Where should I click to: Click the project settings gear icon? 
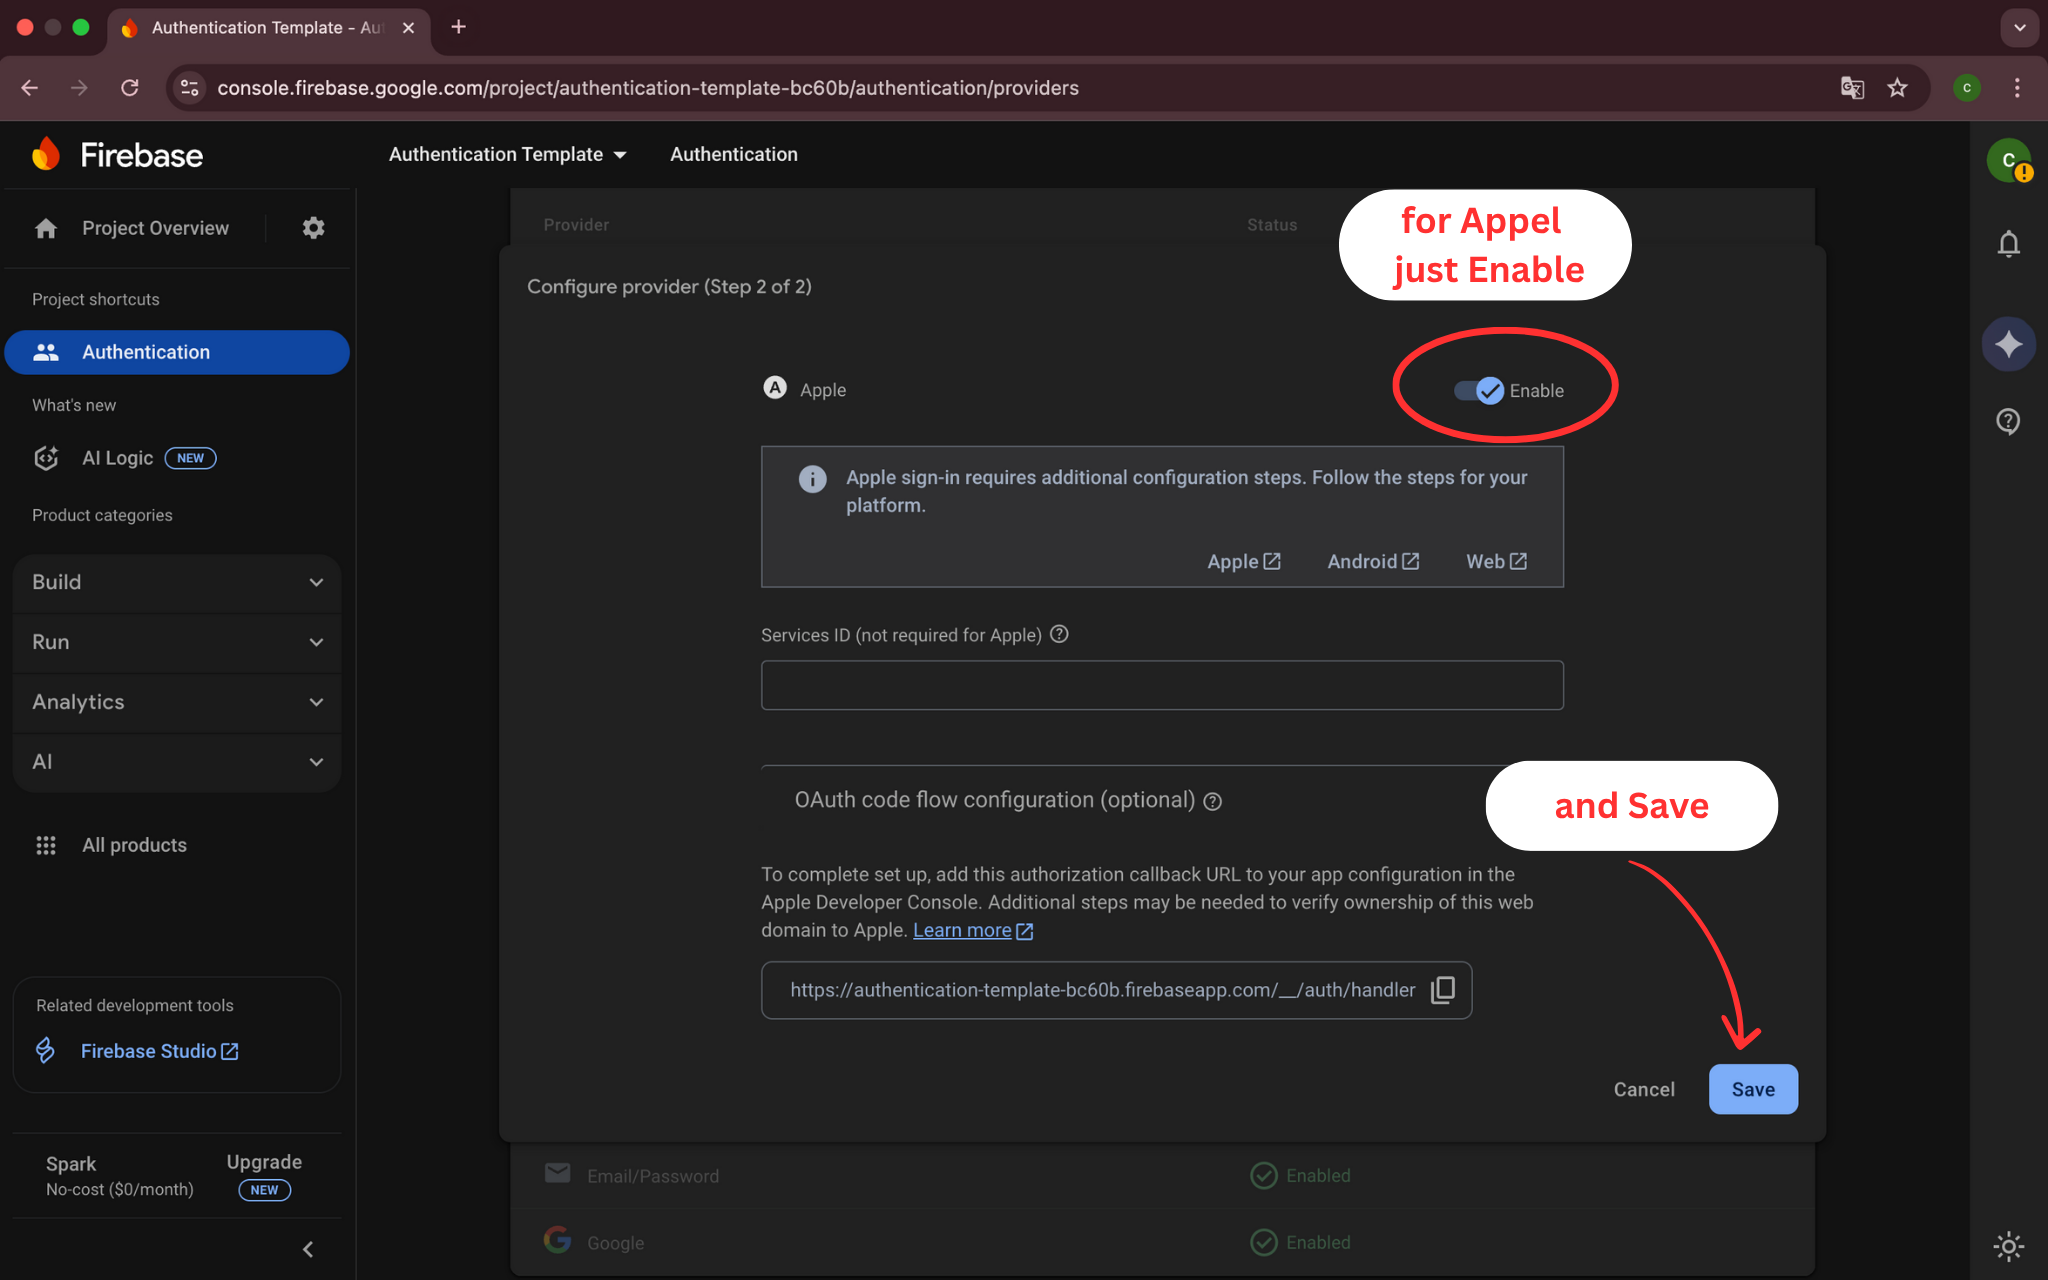click(313, 228)
